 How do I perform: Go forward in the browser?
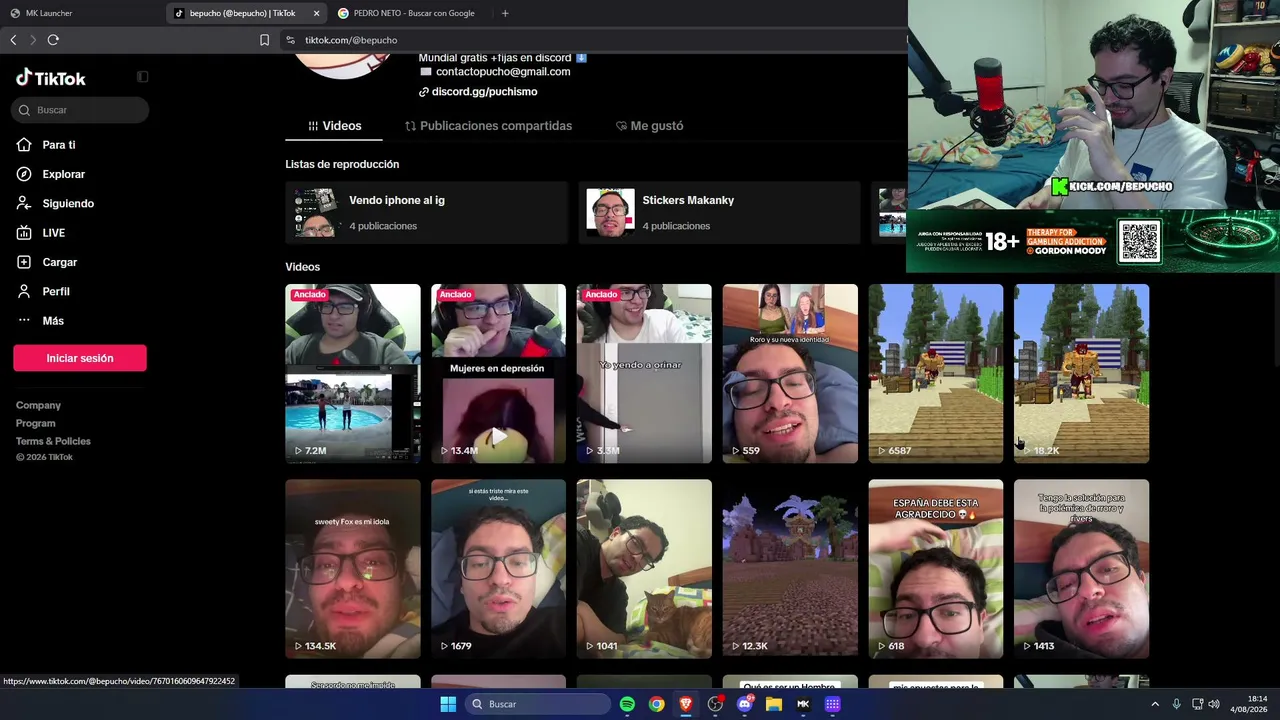point(33,40)
